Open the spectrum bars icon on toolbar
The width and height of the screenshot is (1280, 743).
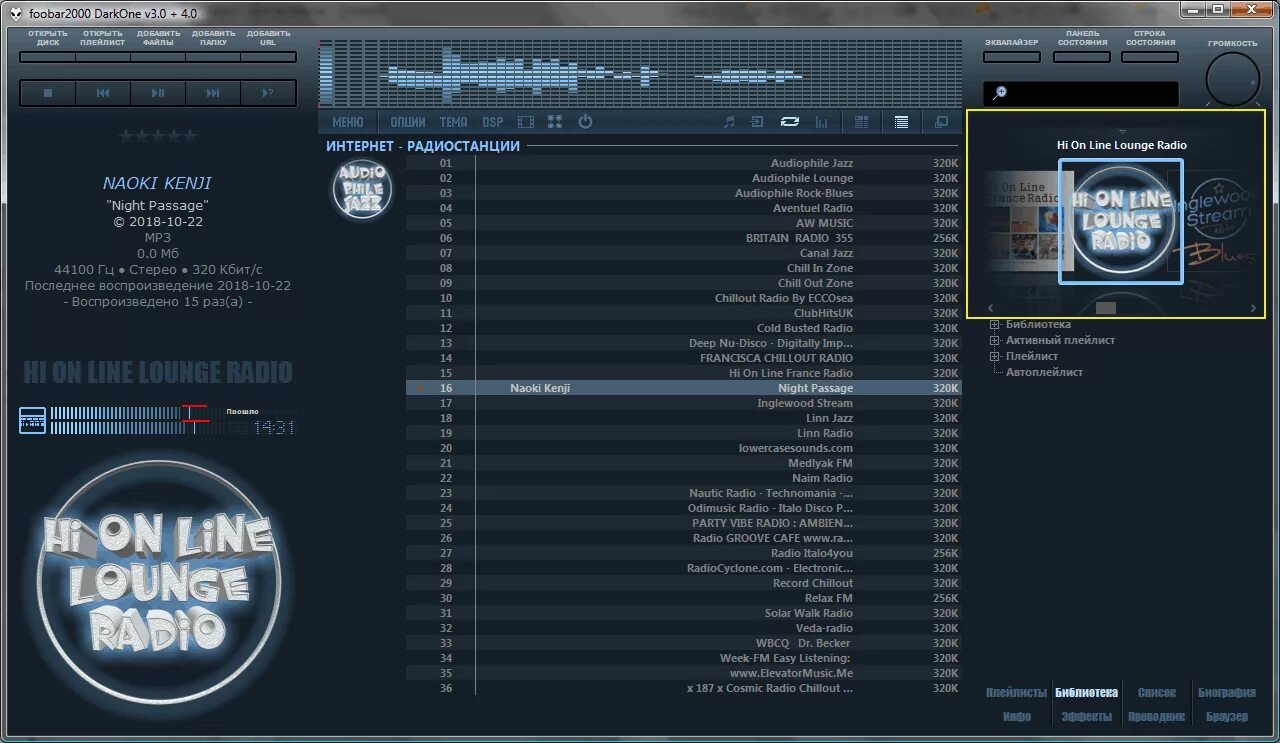(x=820, y=122)
